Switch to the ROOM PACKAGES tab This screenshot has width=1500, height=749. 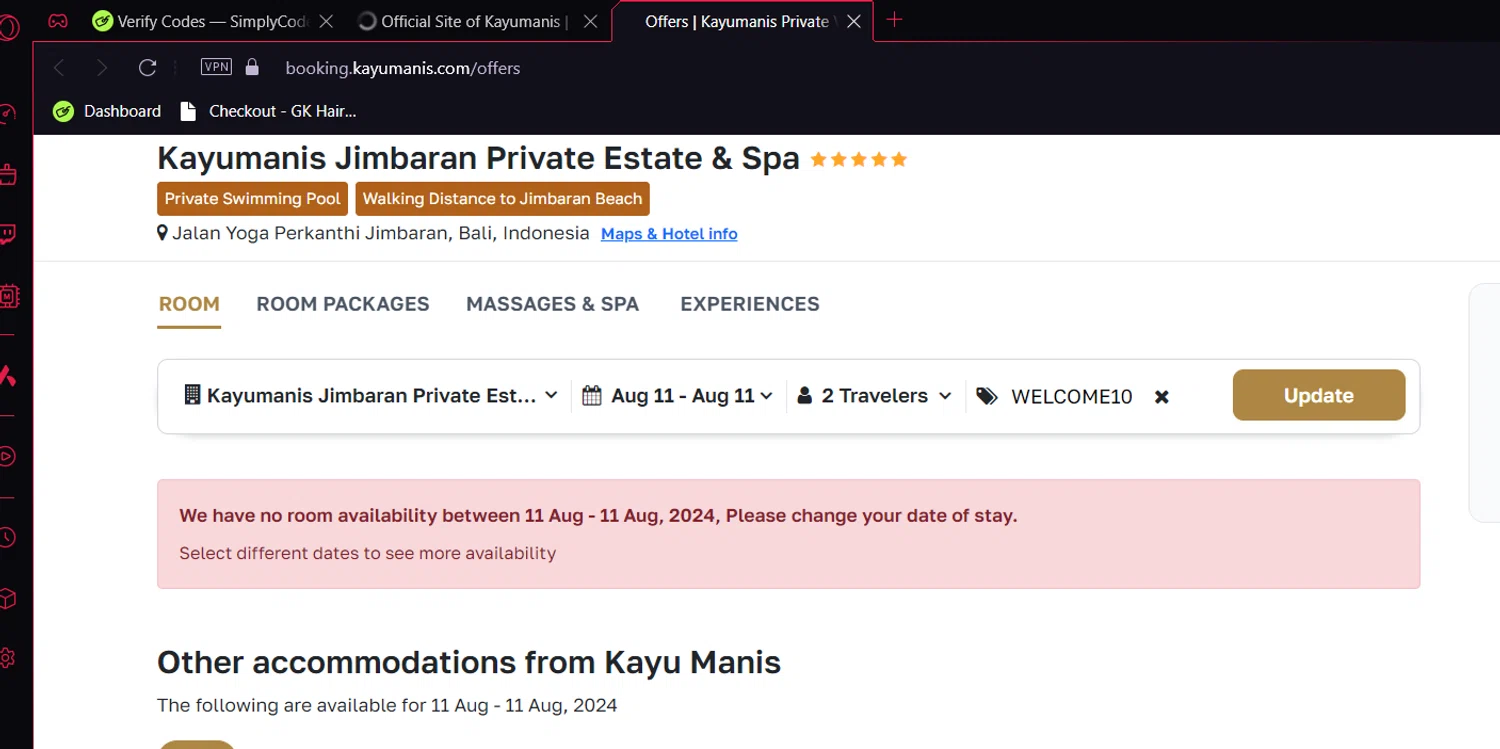[343, 304]
